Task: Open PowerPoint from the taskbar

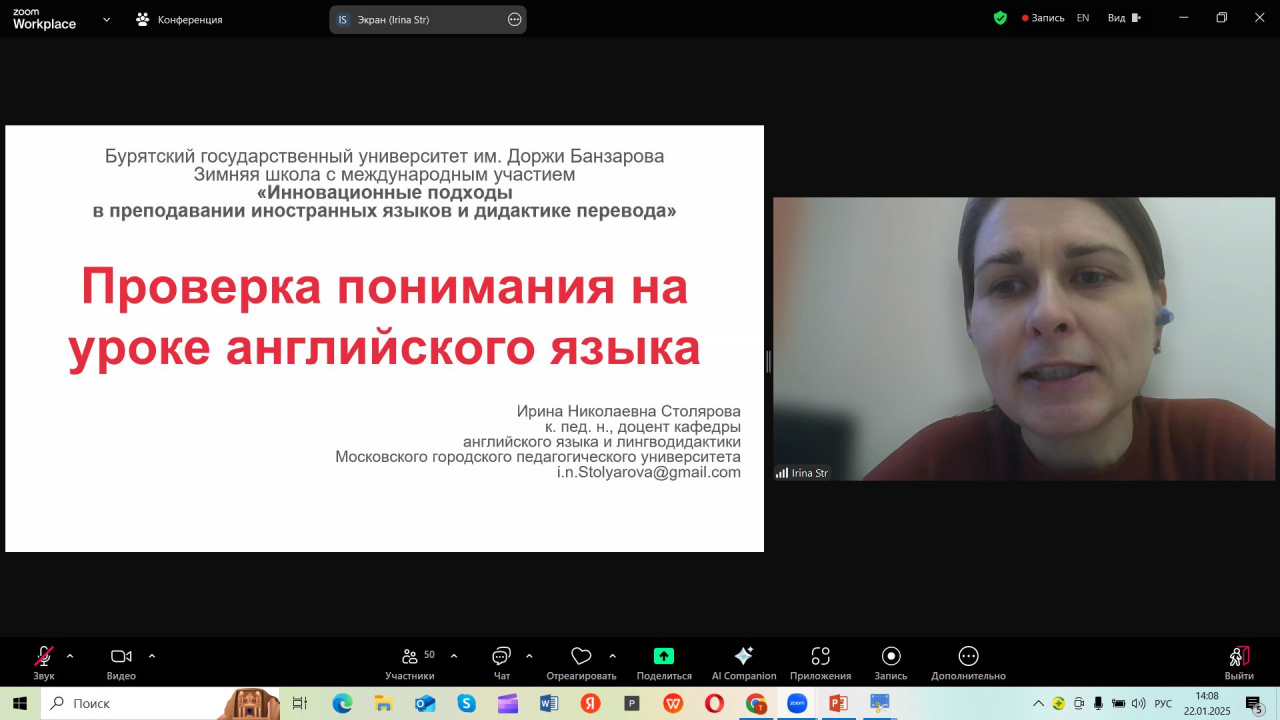Action: 838,704
